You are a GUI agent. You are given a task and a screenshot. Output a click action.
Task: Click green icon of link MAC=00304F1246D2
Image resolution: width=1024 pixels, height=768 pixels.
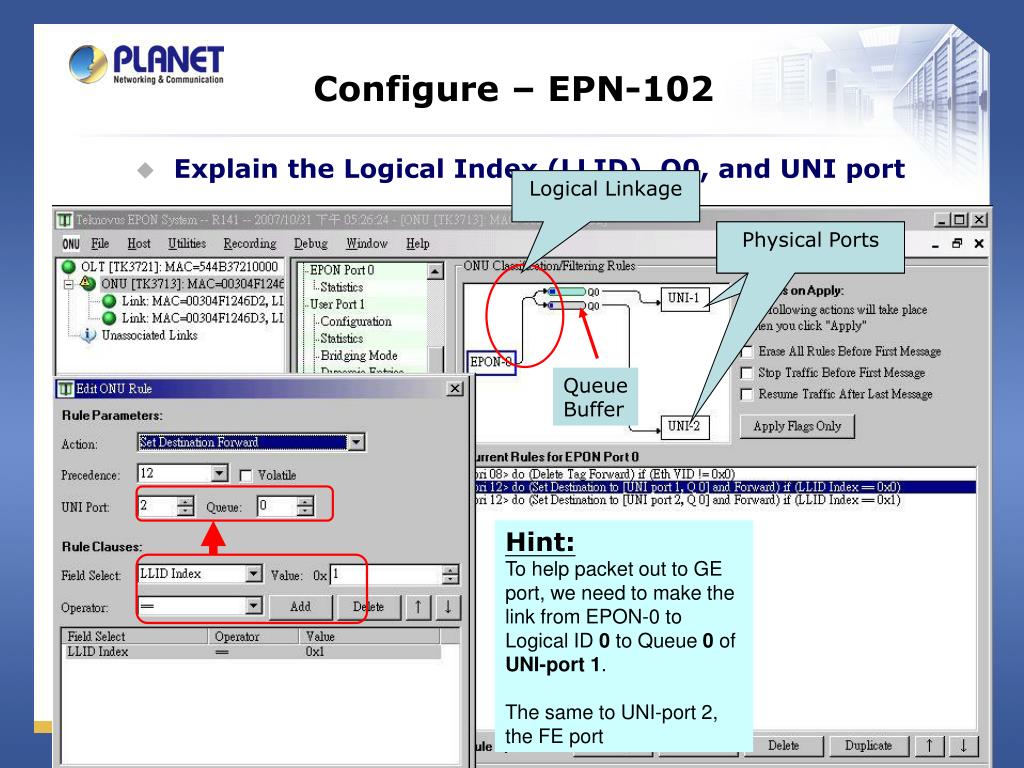point(109,301)
